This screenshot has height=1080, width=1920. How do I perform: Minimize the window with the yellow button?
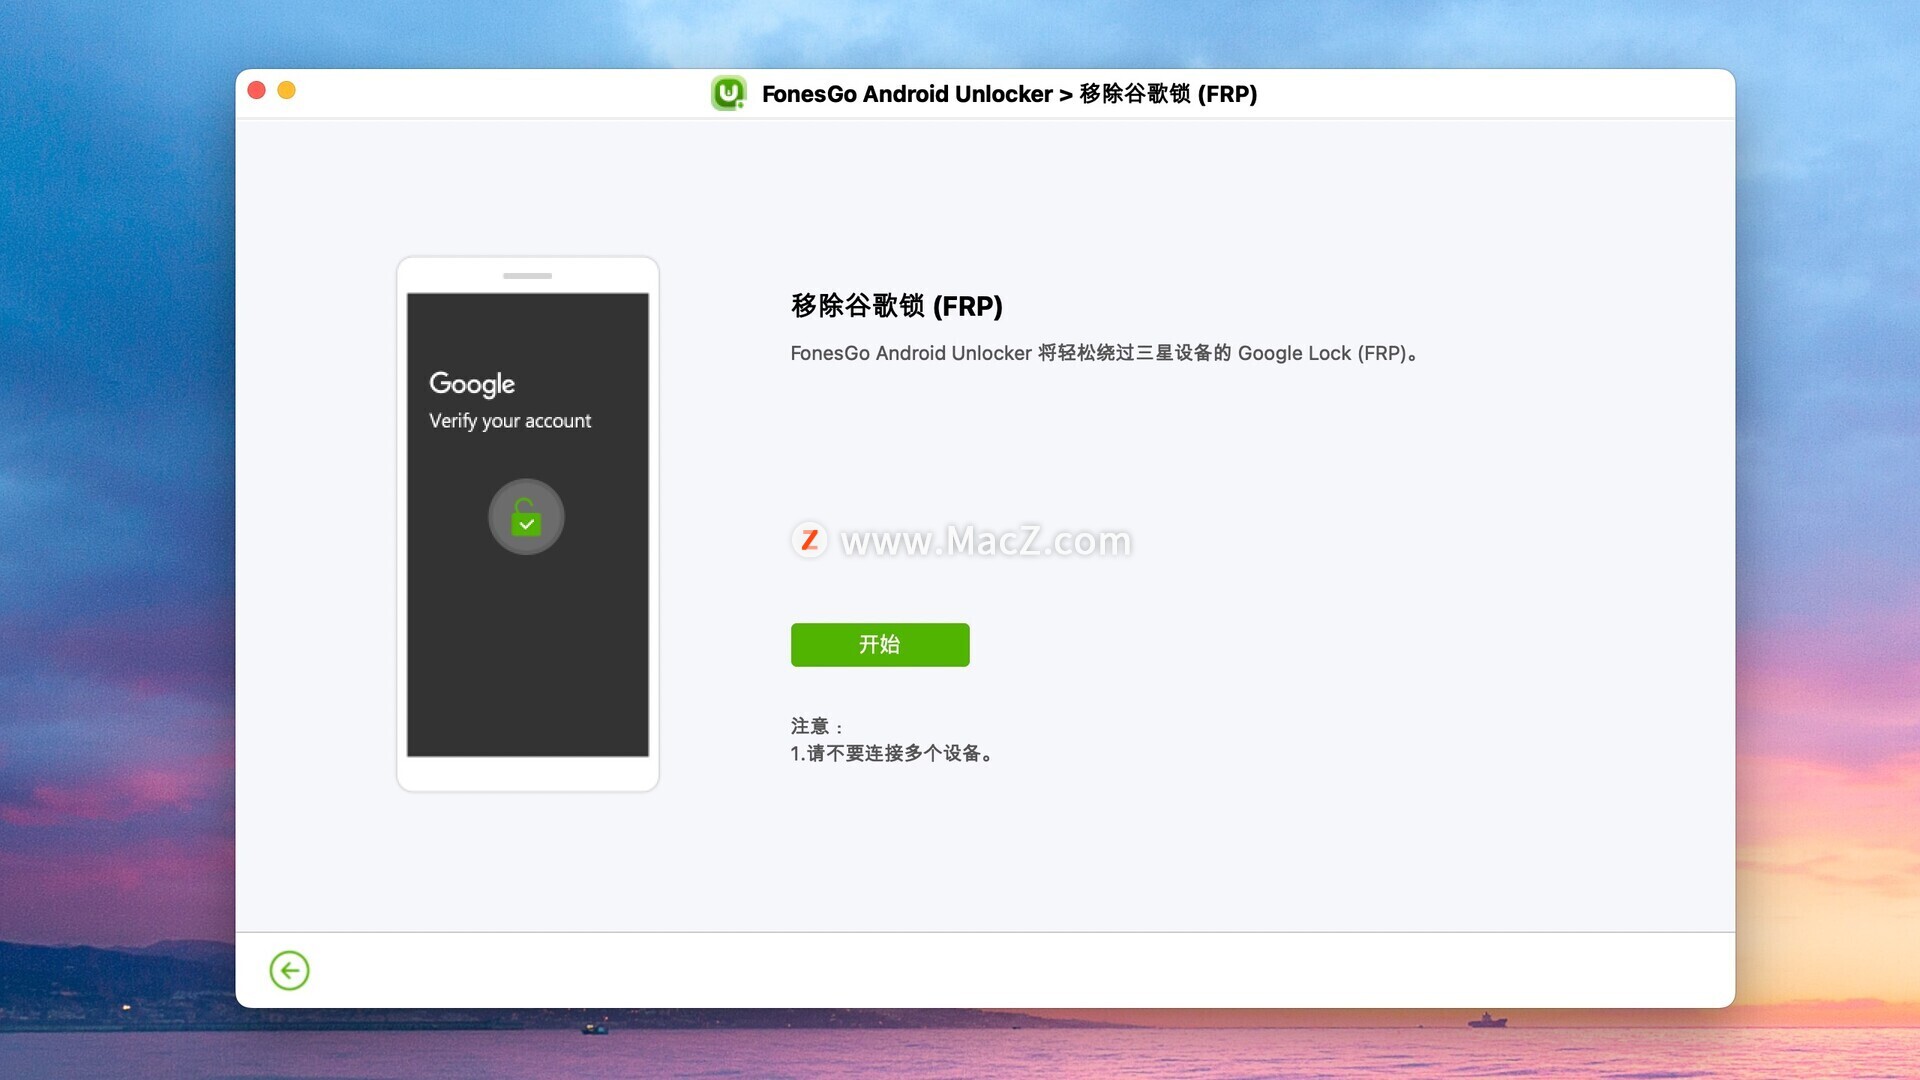click(x=287, y=90)
